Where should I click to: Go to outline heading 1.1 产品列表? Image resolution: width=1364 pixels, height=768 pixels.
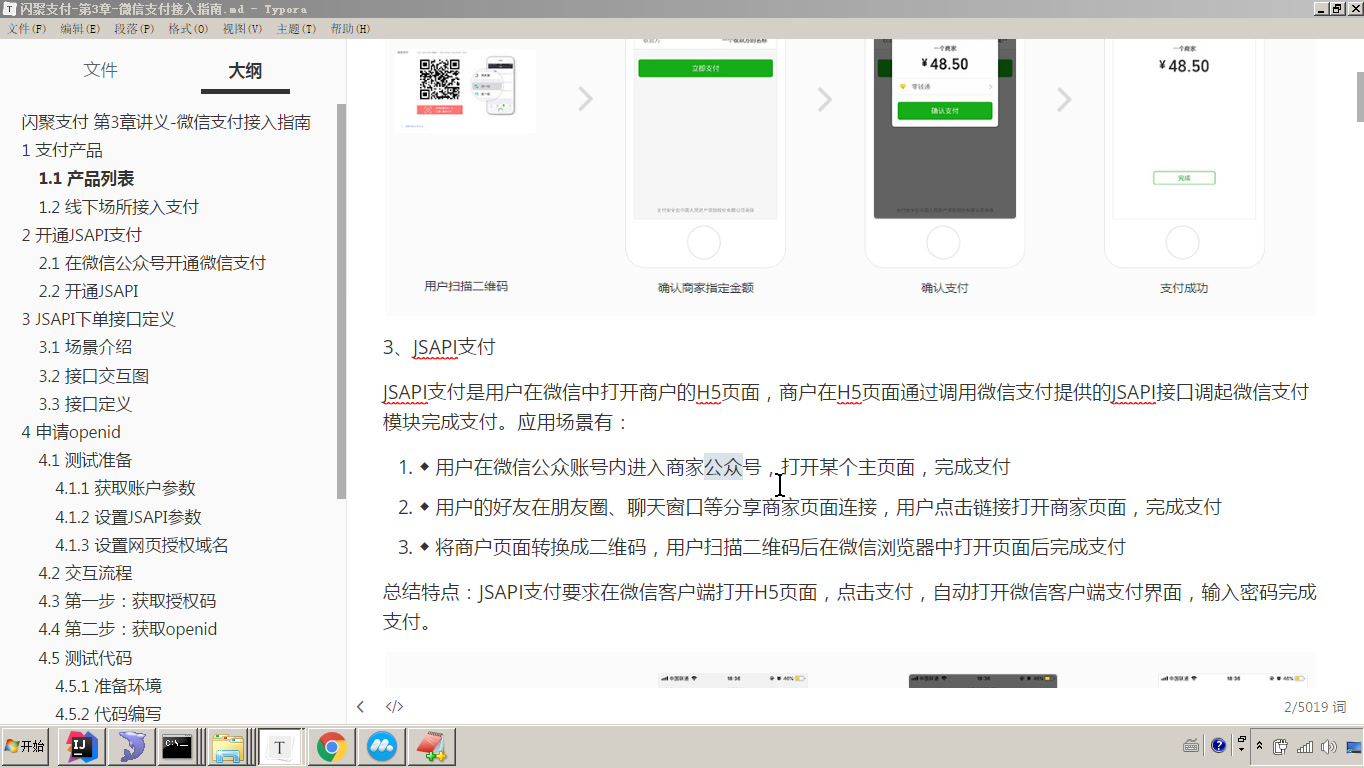[86, 178]
